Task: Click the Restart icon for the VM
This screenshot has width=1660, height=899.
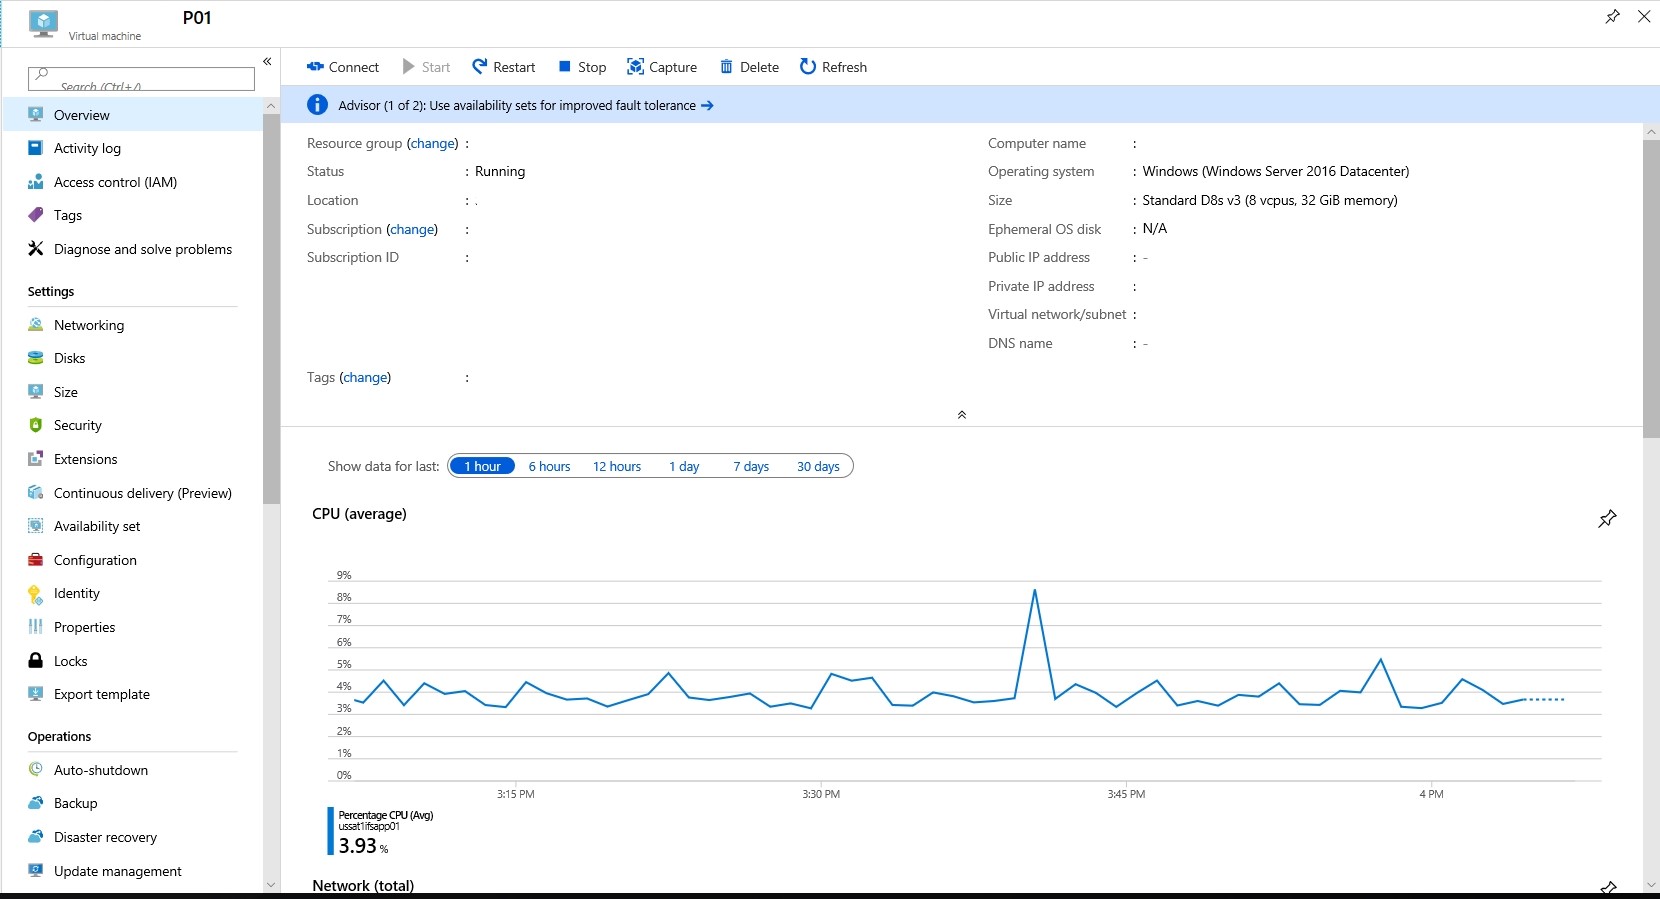Action: (480, 67)
